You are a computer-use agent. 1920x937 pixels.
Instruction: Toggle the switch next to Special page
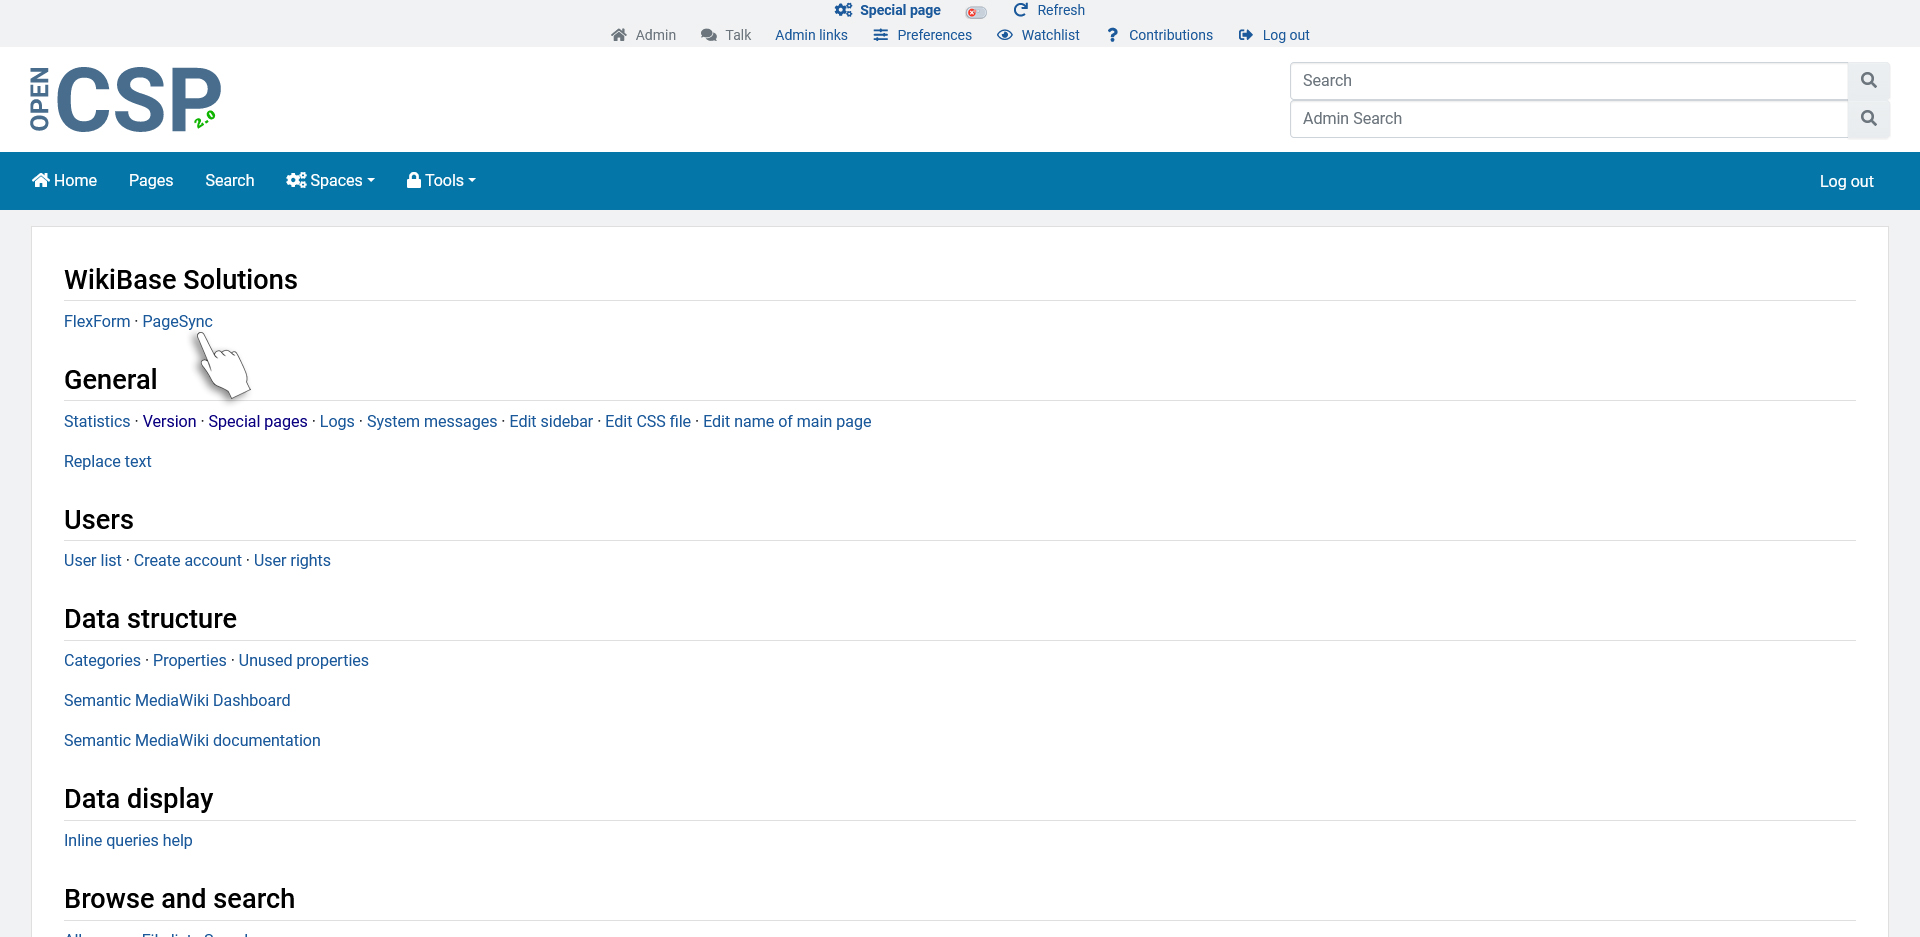[x=976, y=12]
